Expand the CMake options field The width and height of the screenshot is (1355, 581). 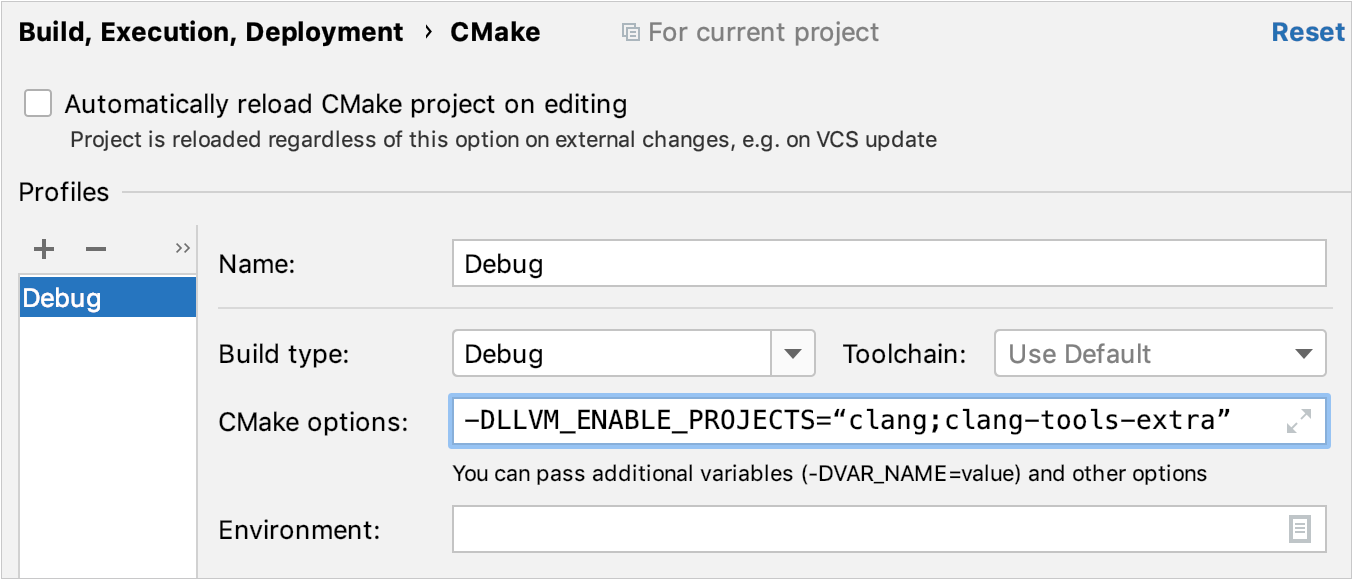click(x=1298, y=422)
